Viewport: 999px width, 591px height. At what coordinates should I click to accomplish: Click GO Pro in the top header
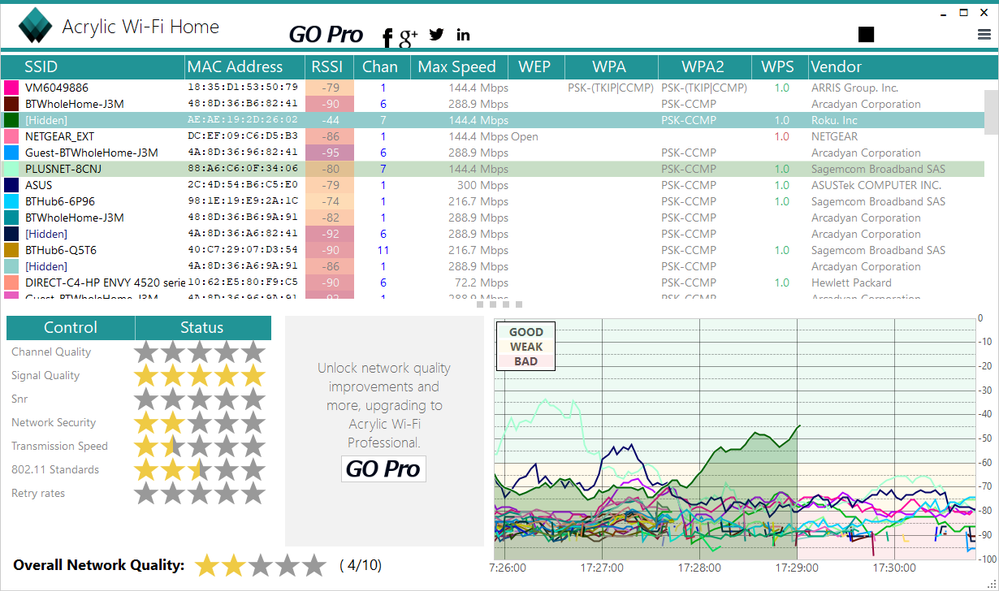tap(325, 34)
